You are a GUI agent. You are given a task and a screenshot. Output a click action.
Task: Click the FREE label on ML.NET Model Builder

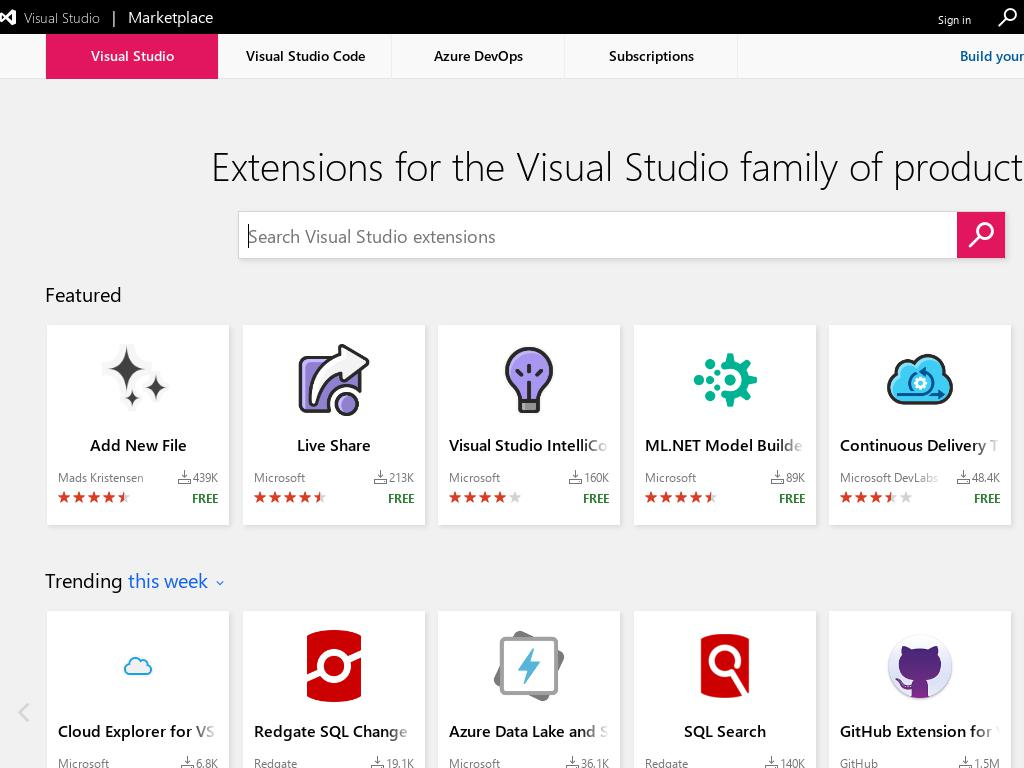pos(792,498)
